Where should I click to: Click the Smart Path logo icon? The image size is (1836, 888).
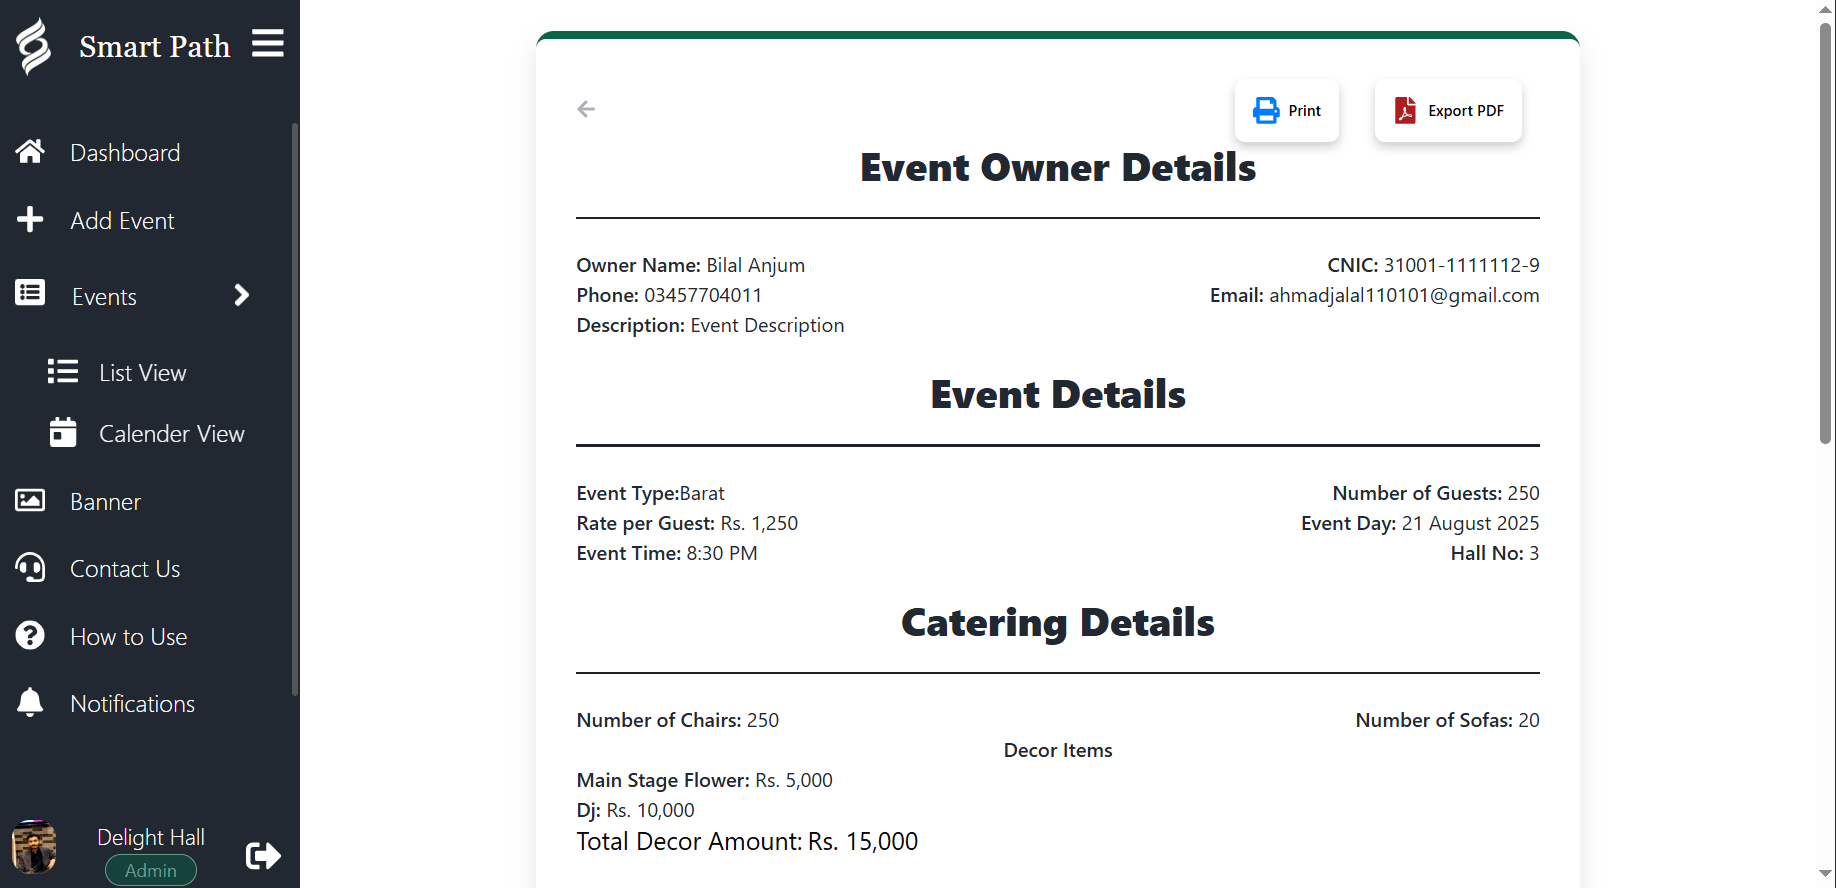click(33, 46)
